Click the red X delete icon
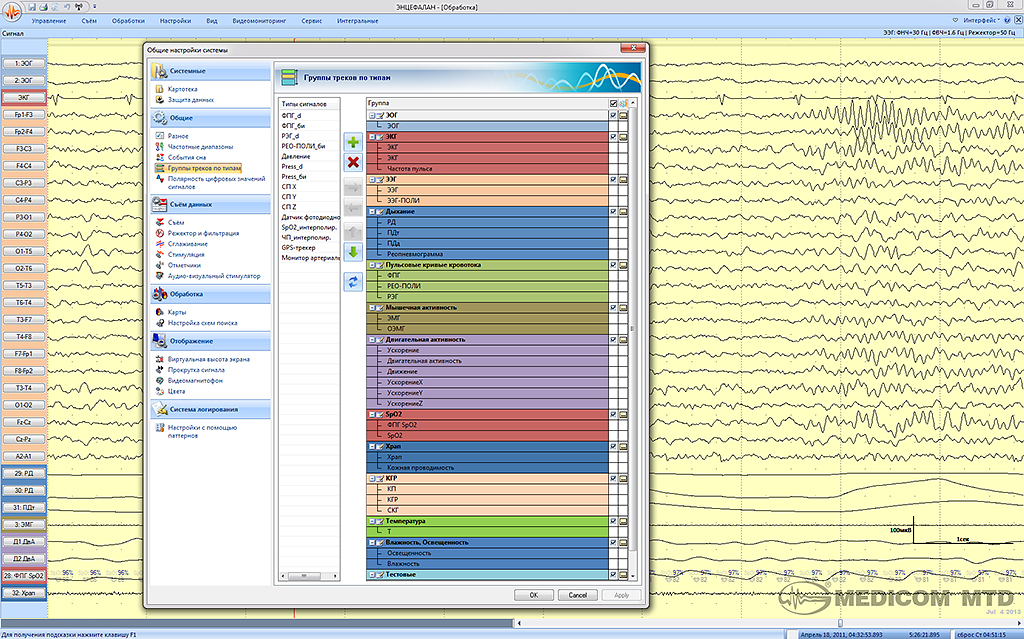This screenshot has width=1024, height=639. 353,162
